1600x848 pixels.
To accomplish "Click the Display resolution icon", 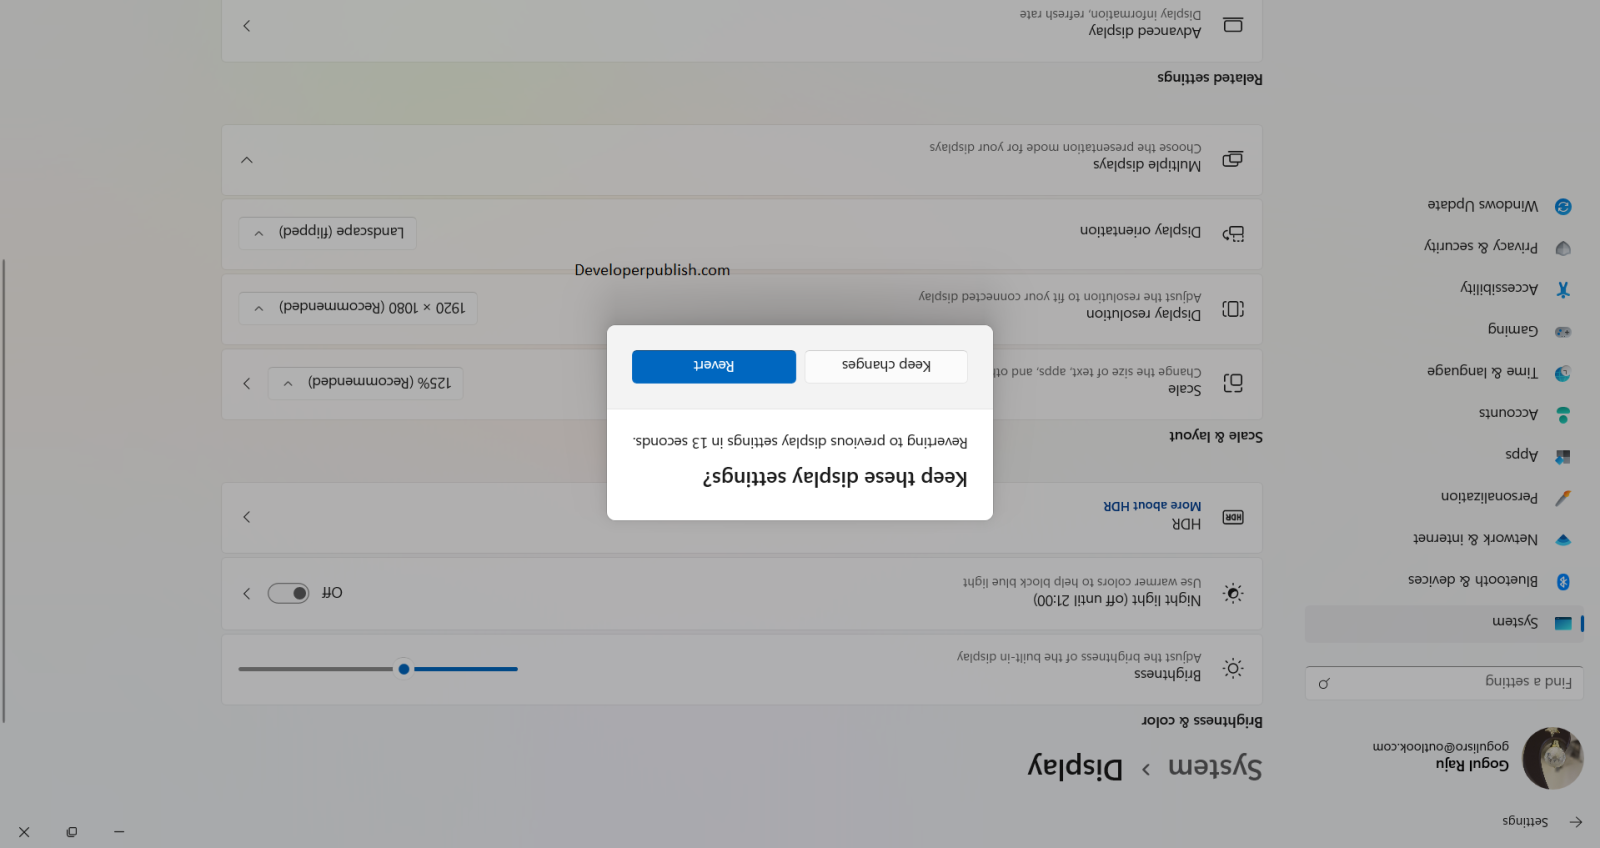I will pyautogui.click(x=1233, y=309).
